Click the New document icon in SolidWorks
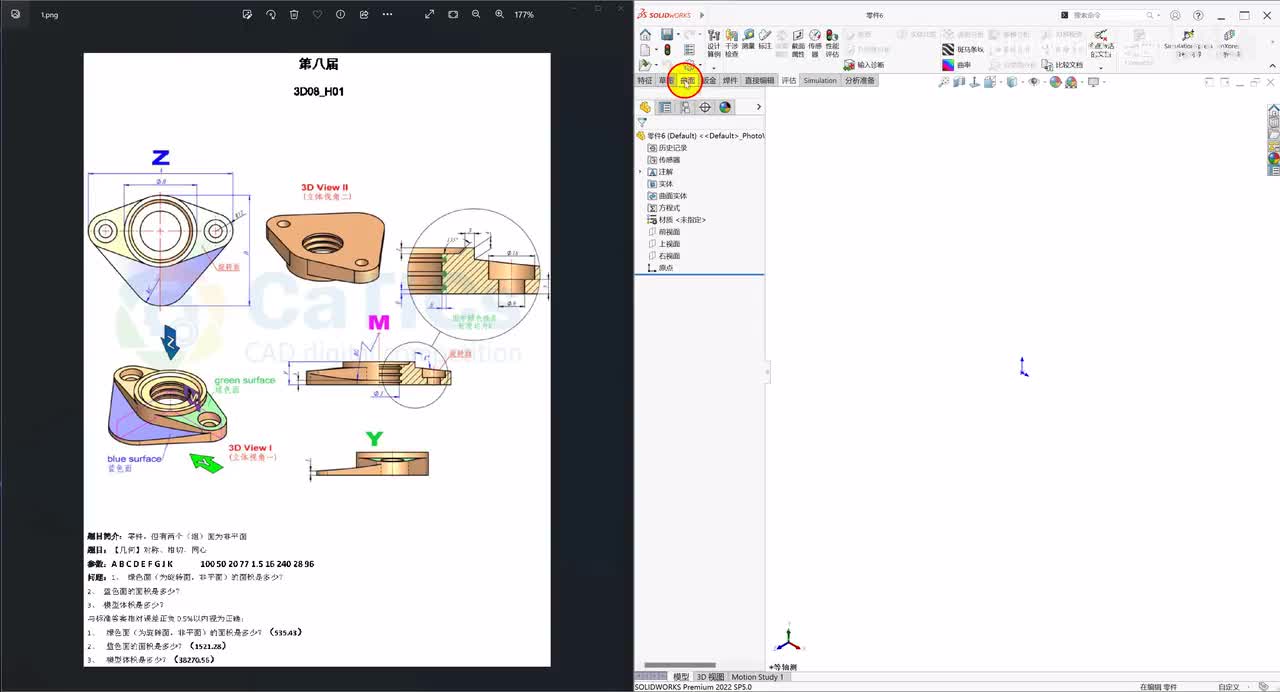The height and width of the screenshot is (692, 1280). 645,50
